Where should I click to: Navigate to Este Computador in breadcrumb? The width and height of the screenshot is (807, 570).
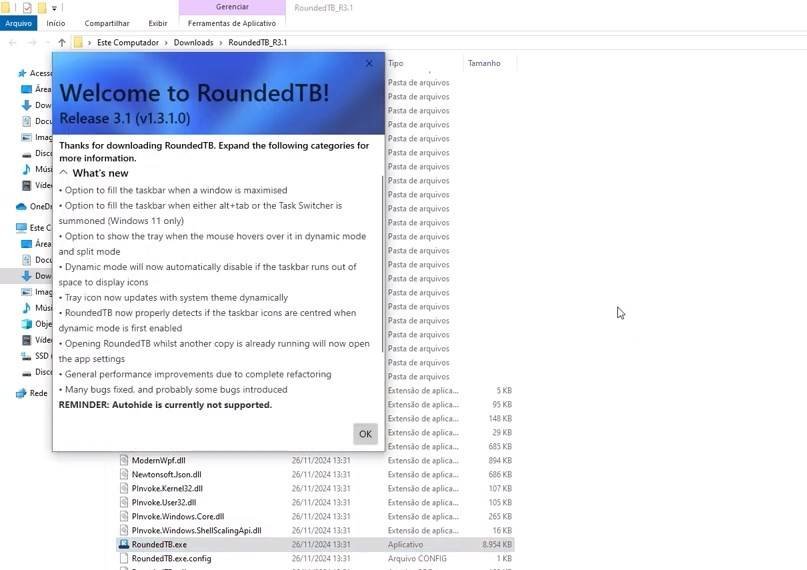pos(128,43)
